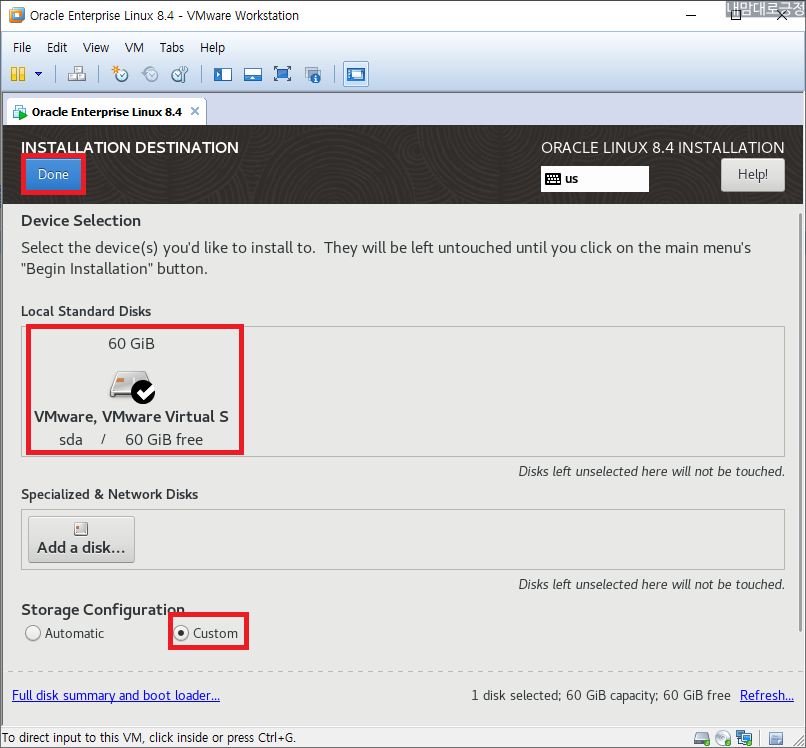806x748 pixels.
Task: Click Send Ctrl+Alt+Del toolbar icon
Action: (77, 75)
